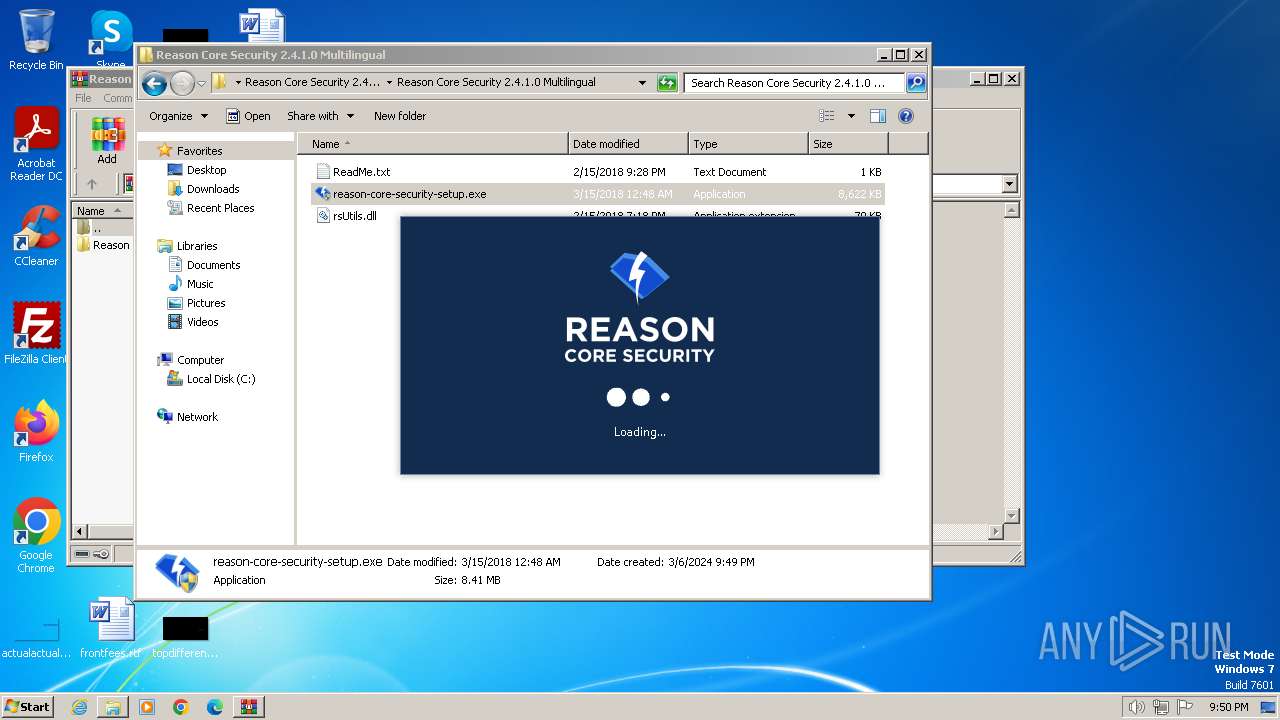Click the Explorer Help icon

tap(906, 116)
